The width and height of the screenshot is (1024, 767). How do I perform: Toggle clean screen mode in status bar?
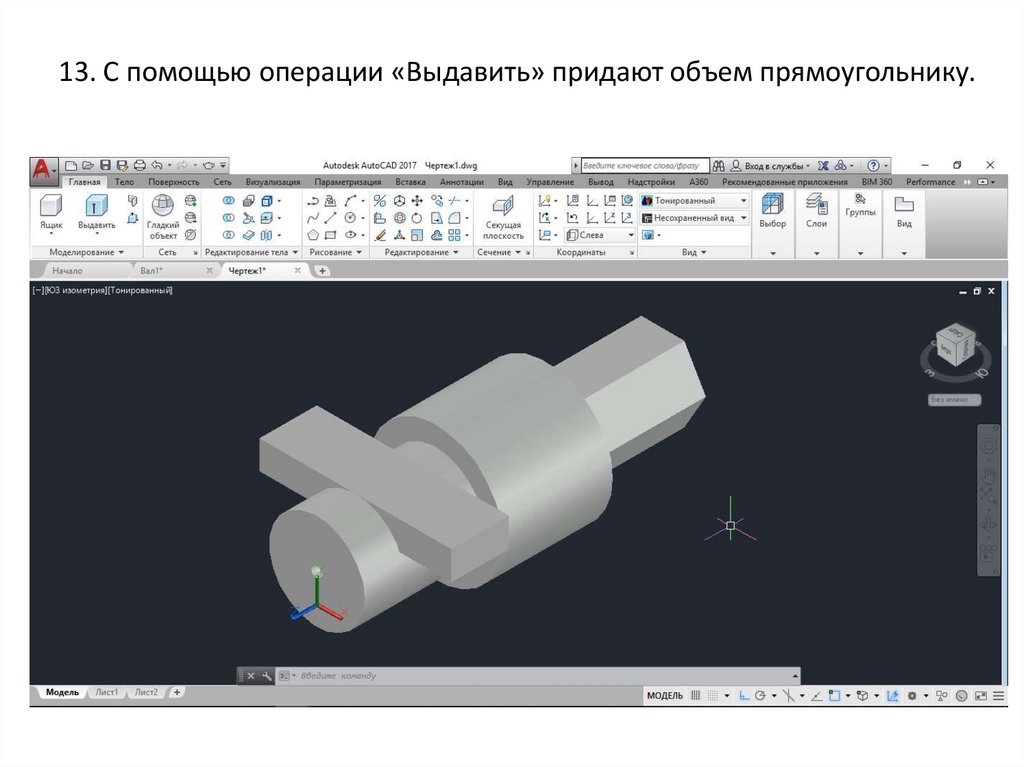(980, 696)
